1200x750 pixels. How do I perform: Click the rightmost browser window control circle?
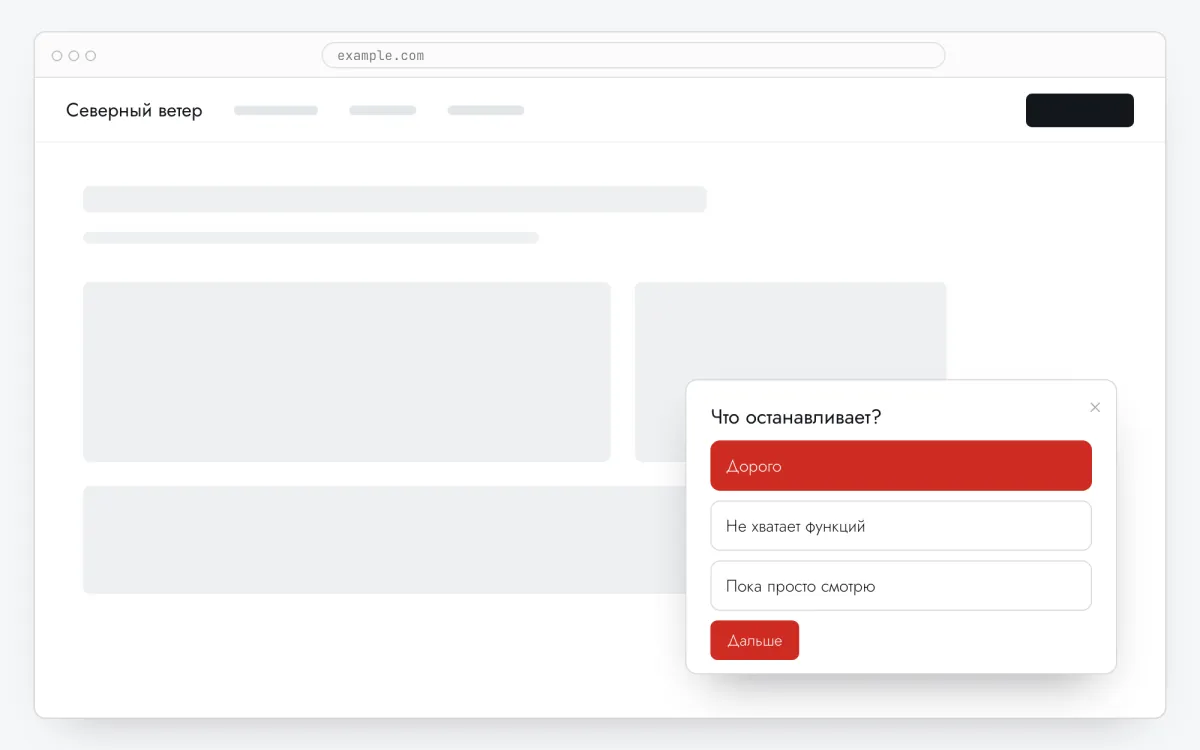(x=91, y=56)
